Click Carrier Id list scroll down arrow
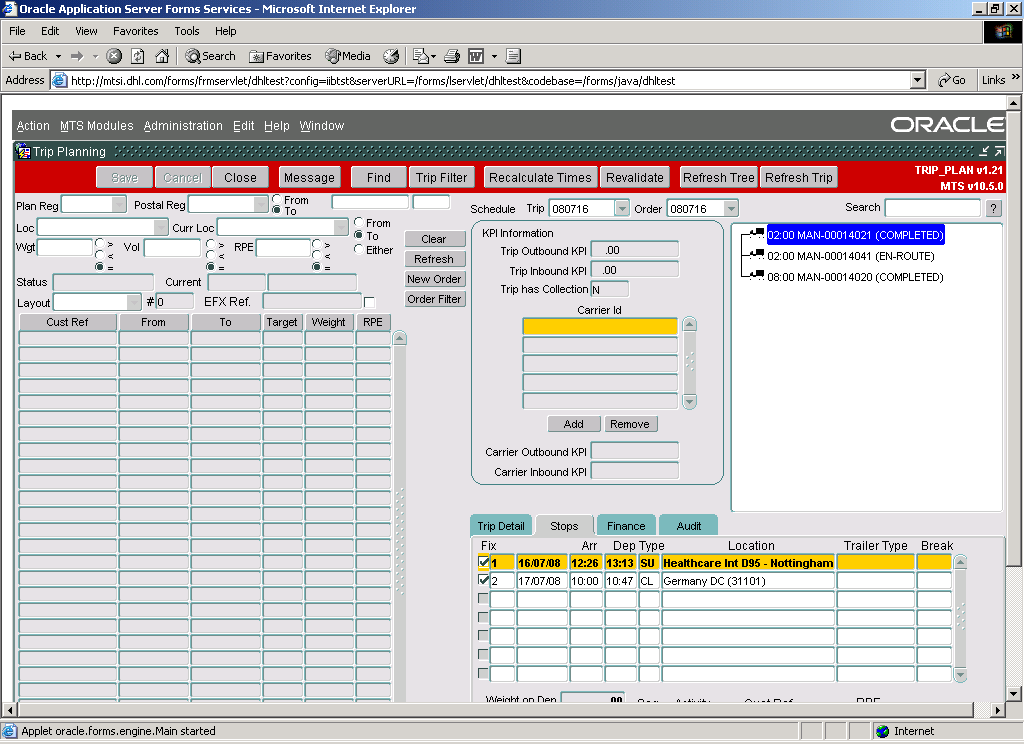The height and width of the screenshot is (744, 1024). tap(690, 402)
